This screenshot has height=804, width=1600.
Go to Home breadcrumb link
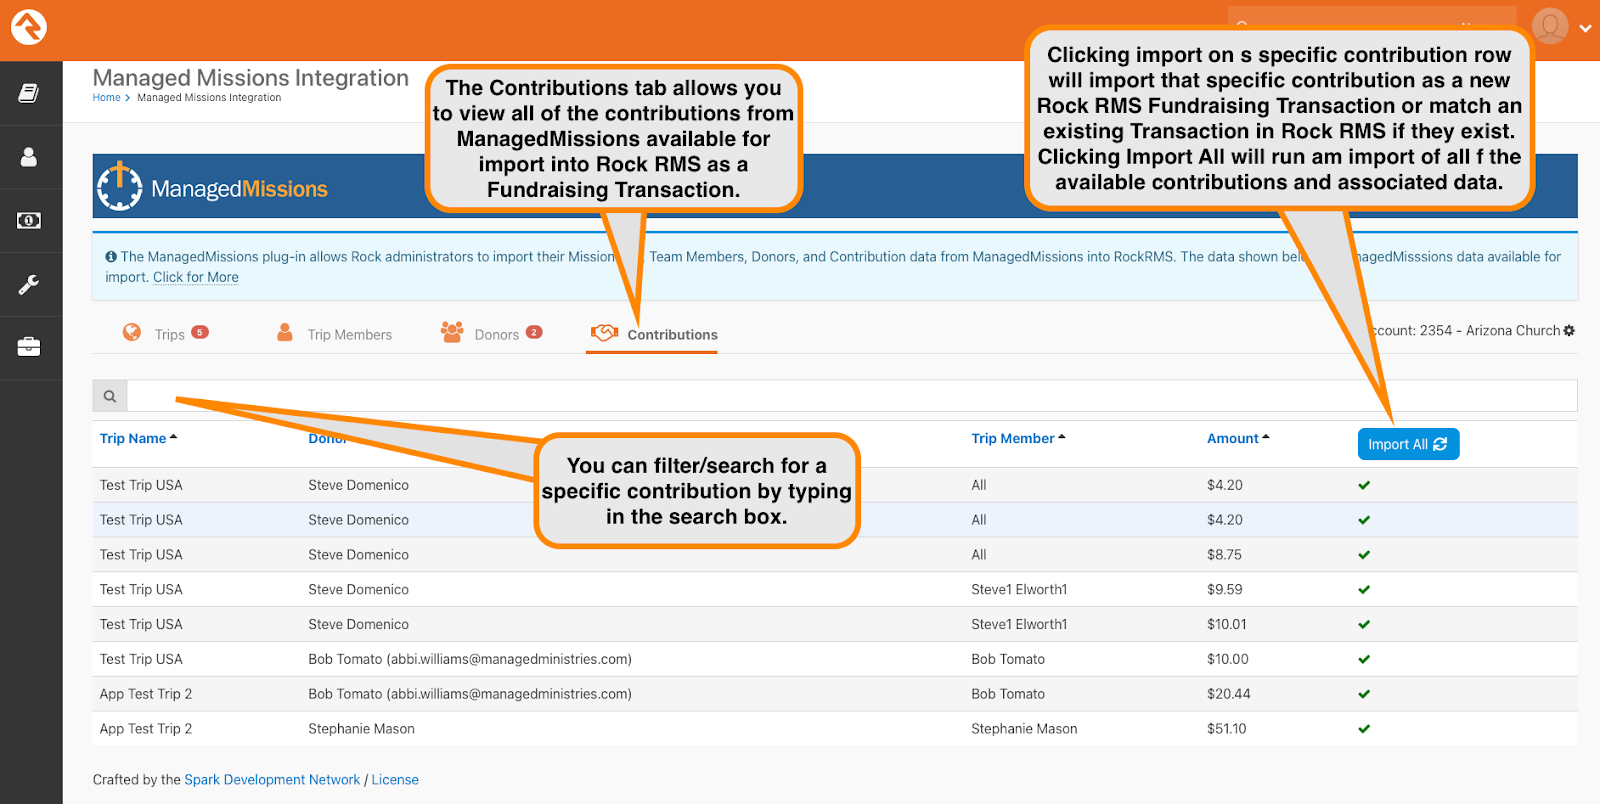point(106,98)
